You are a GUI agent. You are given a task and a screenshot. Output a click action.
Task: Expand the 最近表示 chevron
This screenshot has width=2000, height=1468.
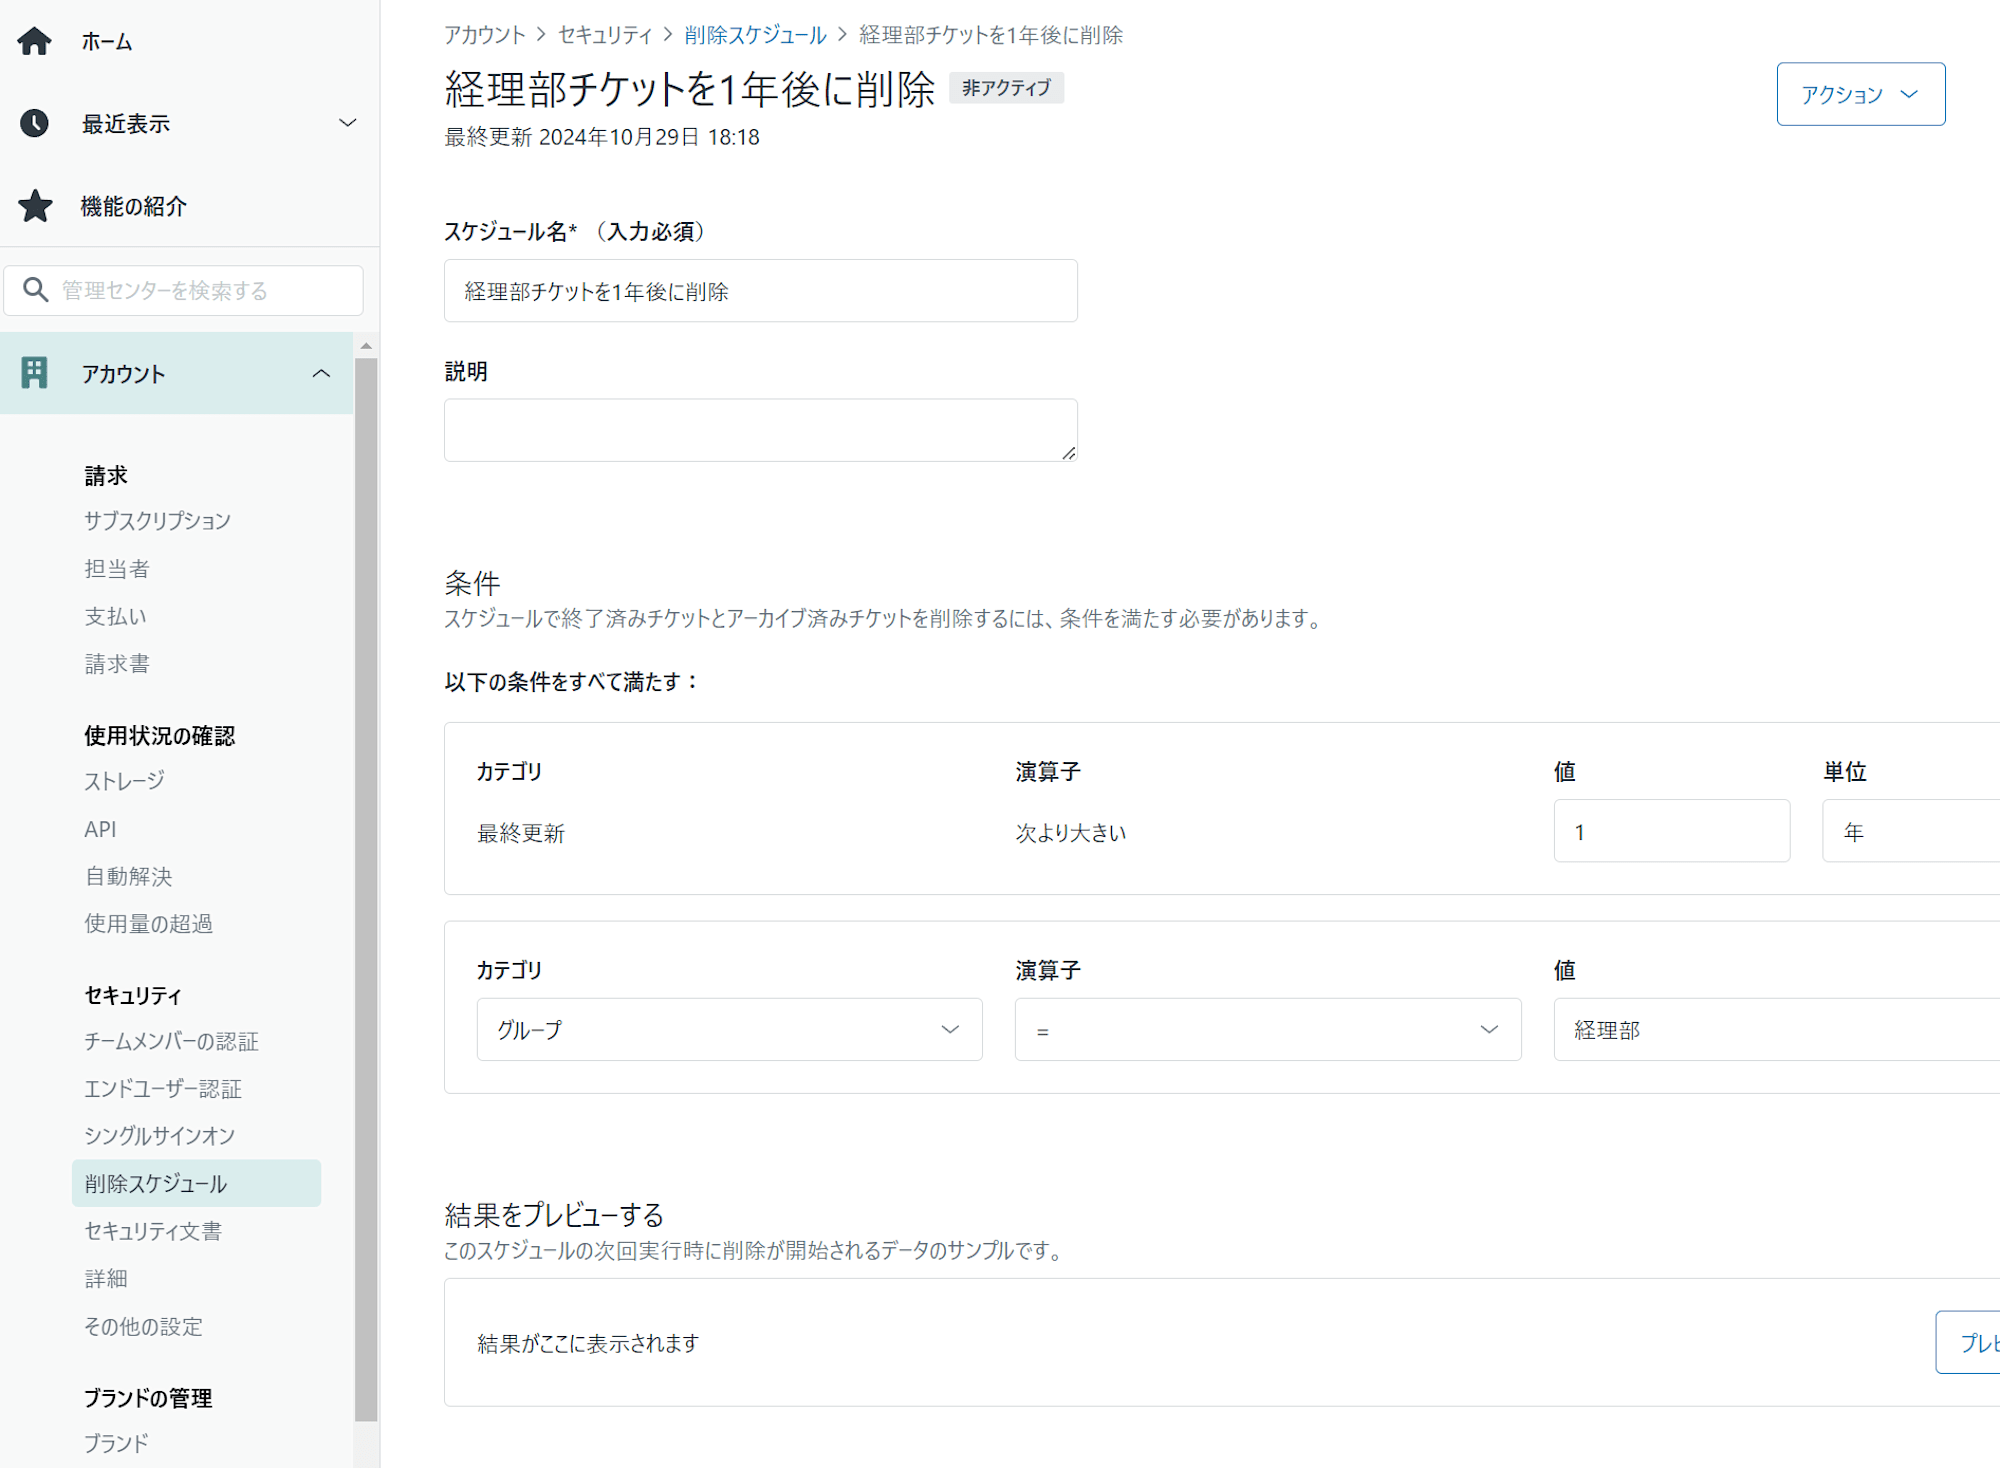point(347,123)
